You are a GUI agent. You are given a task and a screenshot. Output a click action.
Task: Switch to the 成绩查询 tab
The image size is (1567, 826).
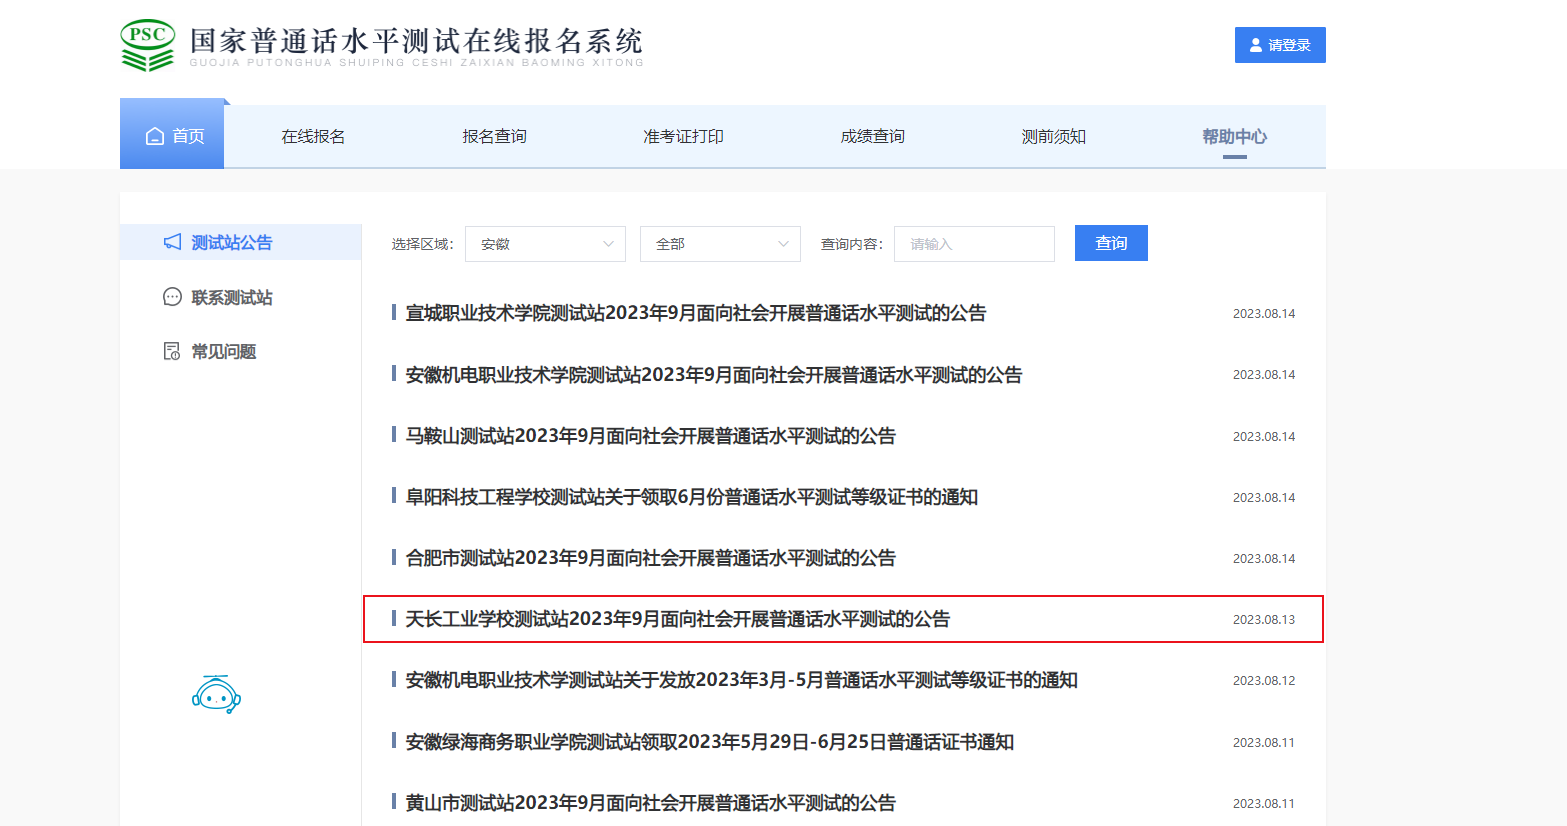(872, 136)
